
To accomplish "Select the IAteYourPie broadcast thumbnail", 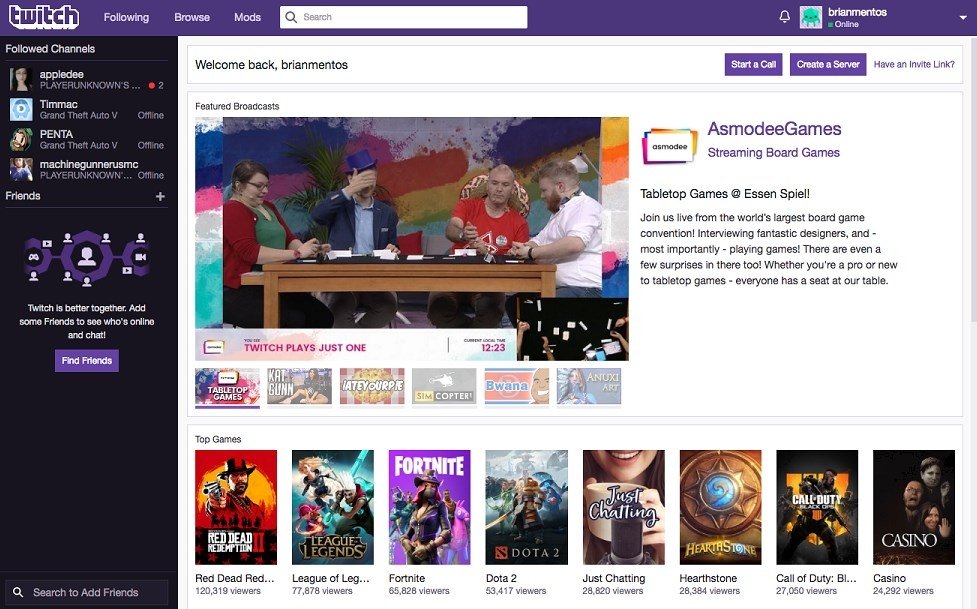I will tap(372, 386).
